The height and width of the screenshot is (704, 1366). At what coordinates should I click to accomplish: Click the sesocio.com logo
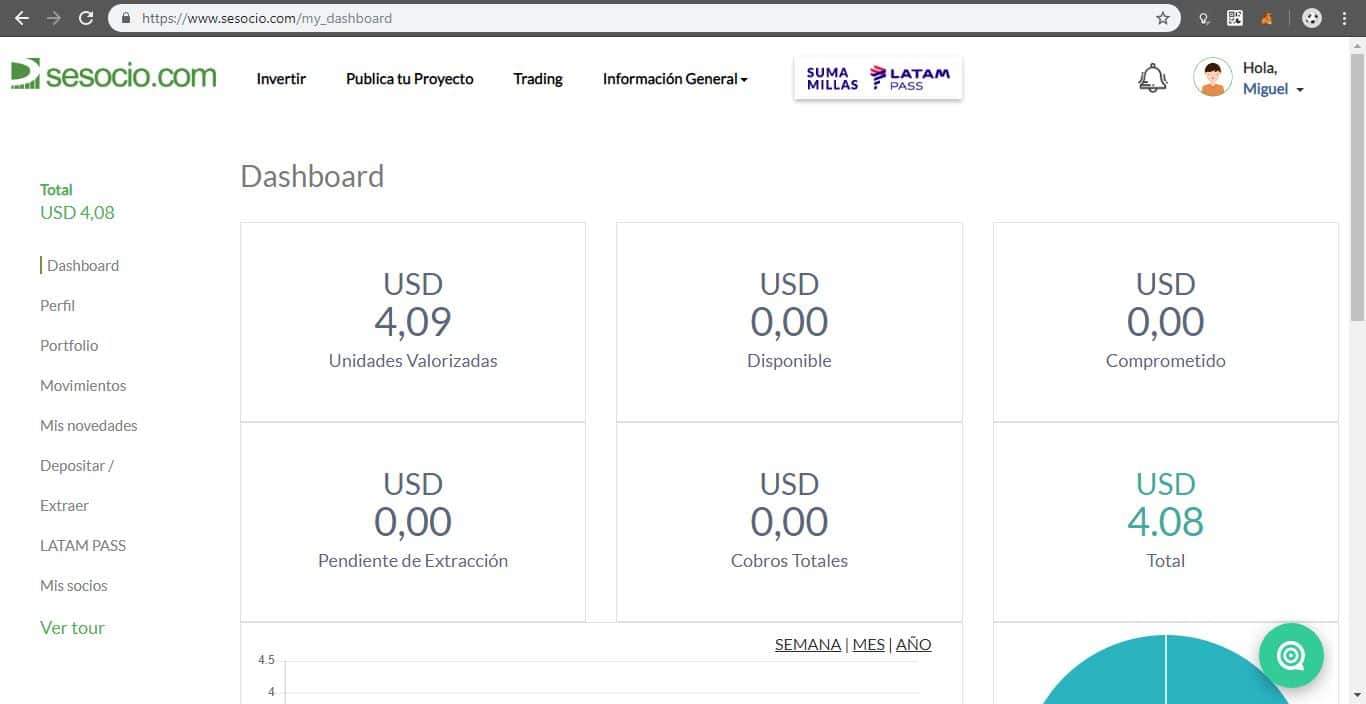click(113, 75)
